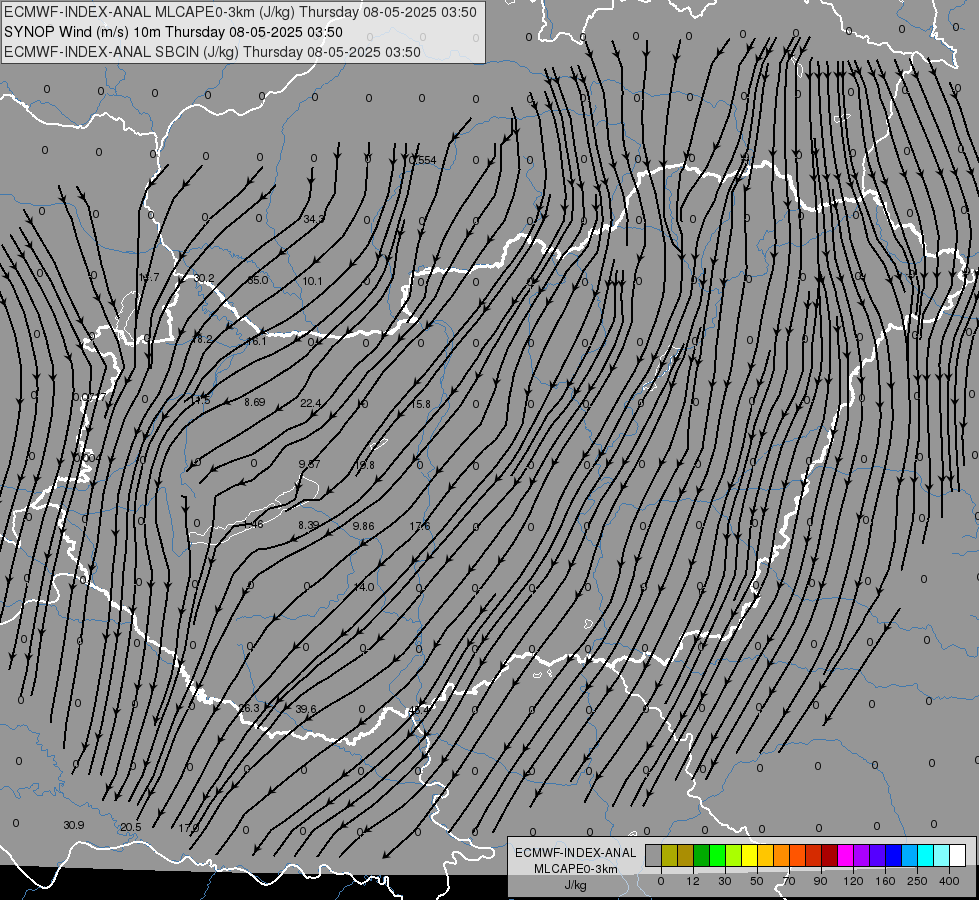Choose the indigo-violet legend swatch
This screenshot has width=979, height=900.
878,855
